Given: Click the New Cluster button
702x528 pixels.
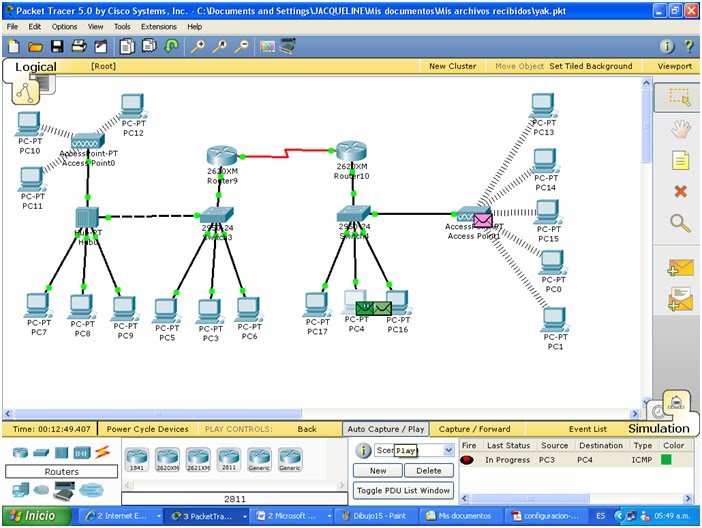Looking at the screenshot, I should (x=453, y=66).
